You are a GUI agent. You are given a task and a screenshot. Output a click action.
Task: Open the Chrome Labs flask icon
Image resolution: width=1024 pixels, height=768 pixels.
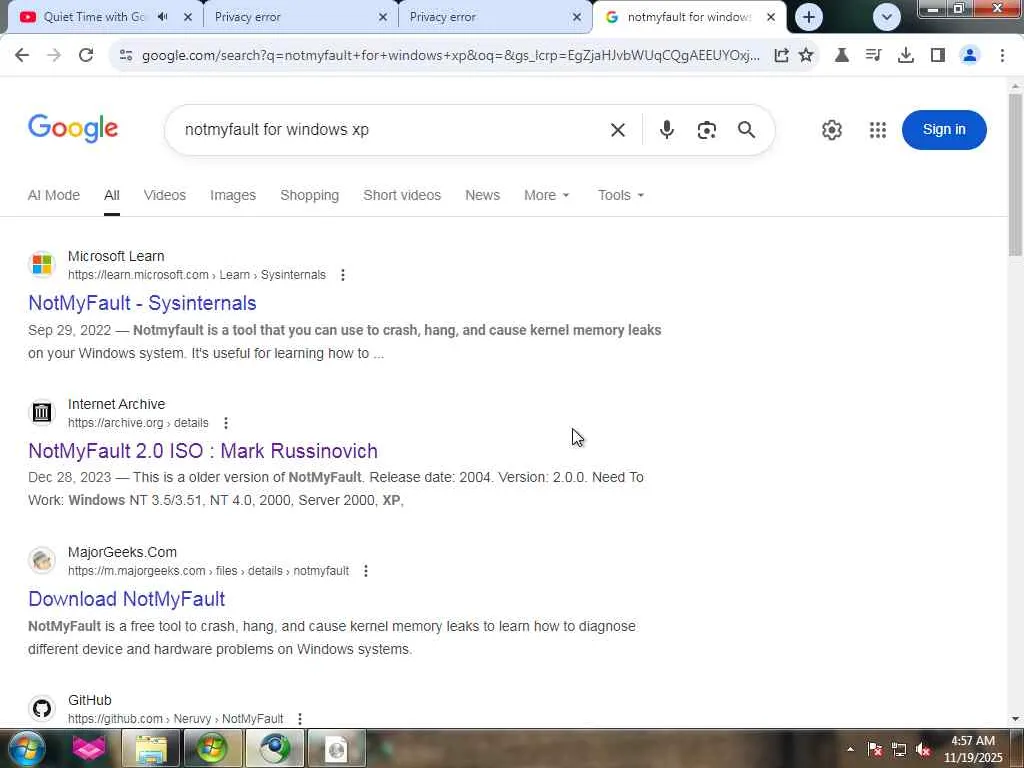click(842, 55)
